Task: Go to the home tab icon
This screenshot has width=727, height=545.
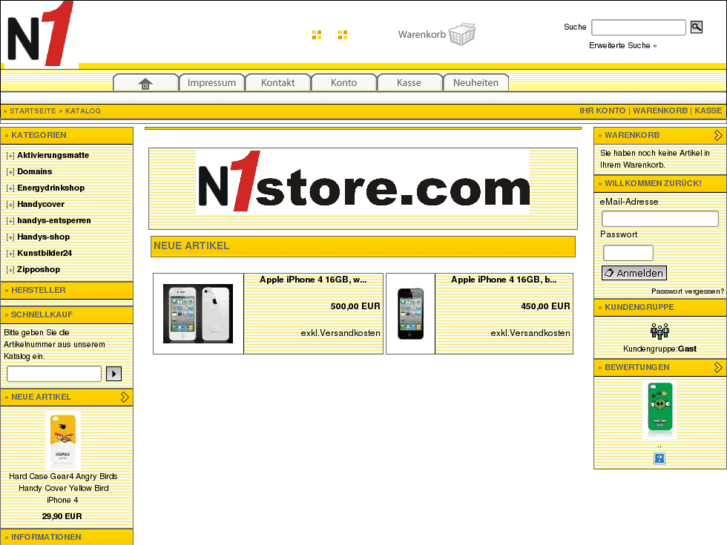Action: click(x=145, y=83)
